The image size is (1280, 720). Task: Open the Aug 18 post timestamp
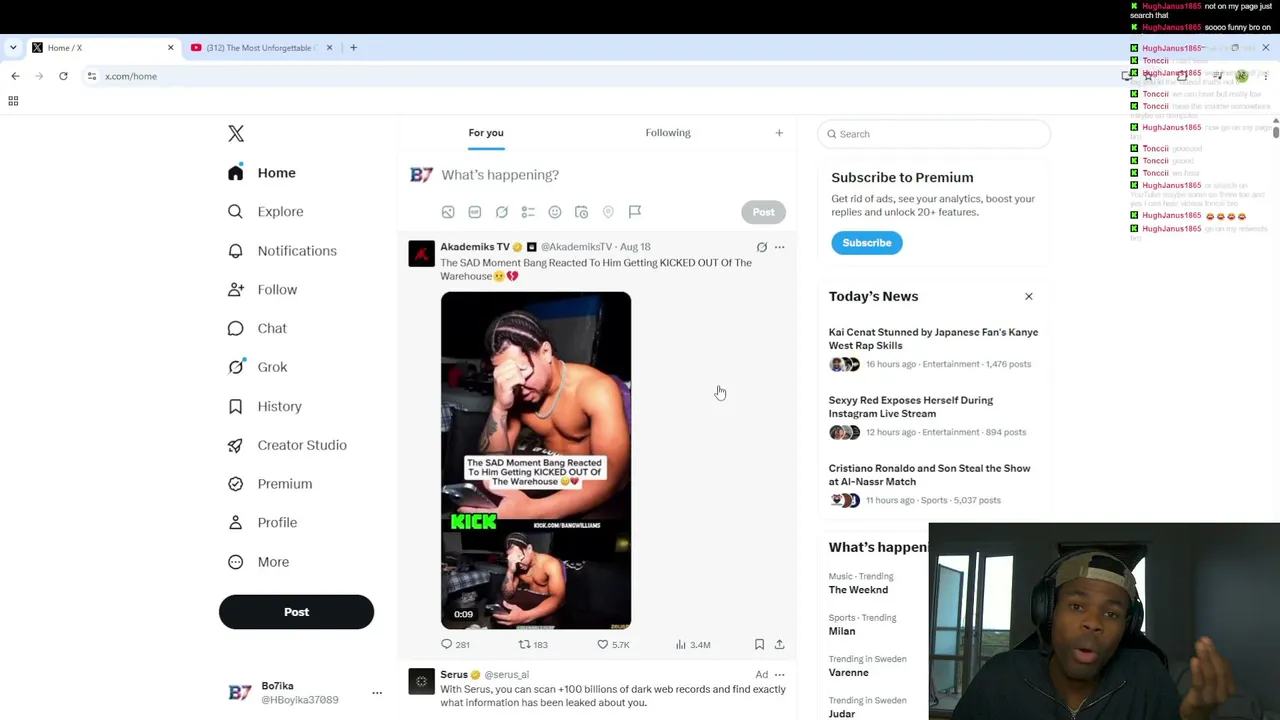point(635,247)
